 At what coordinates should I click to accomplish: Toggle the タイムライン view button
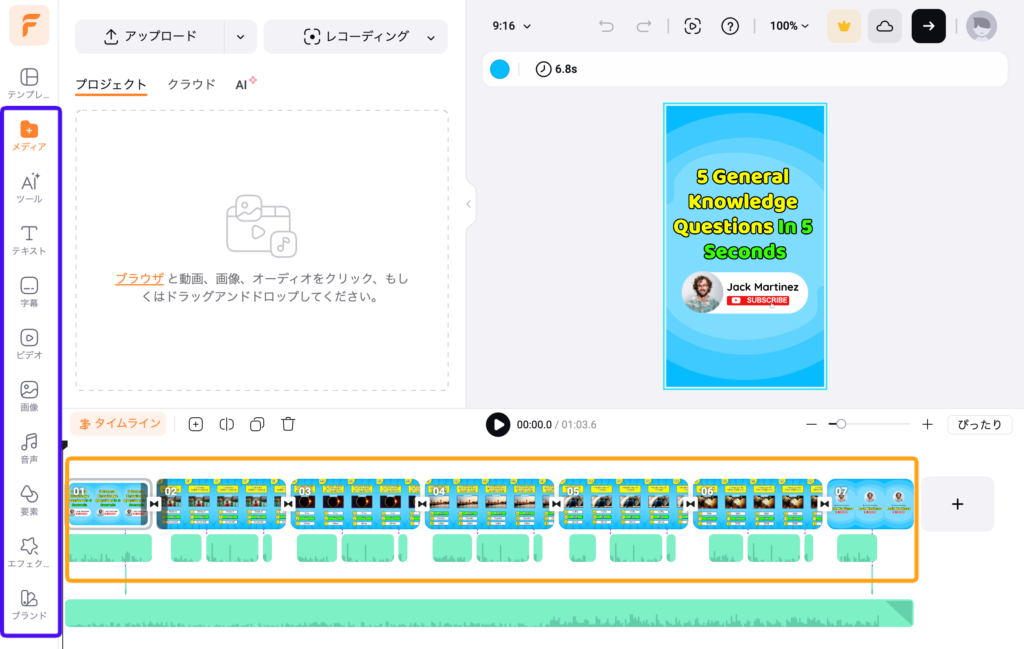pos(118,424)
